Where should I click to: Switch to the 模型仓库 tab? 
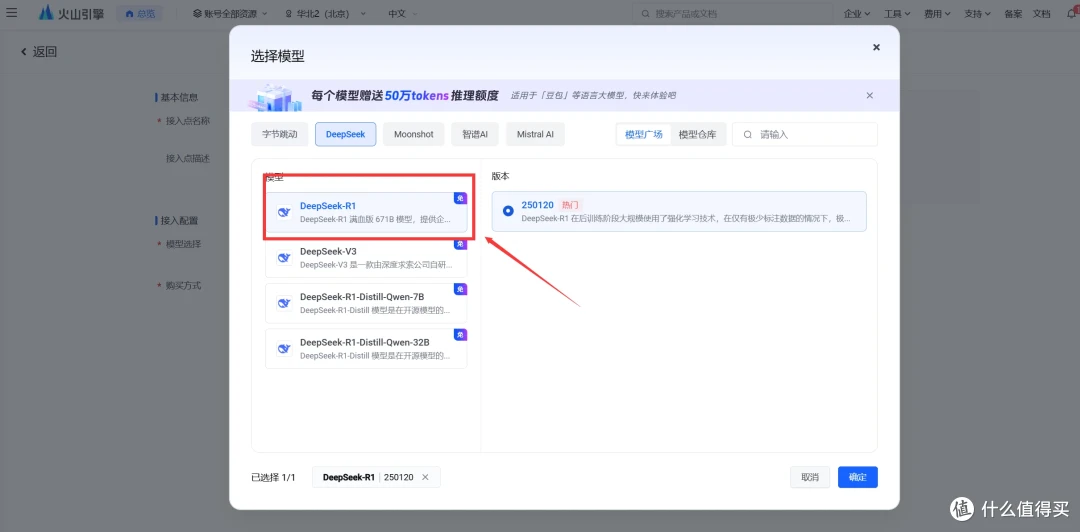pos(697,134)
